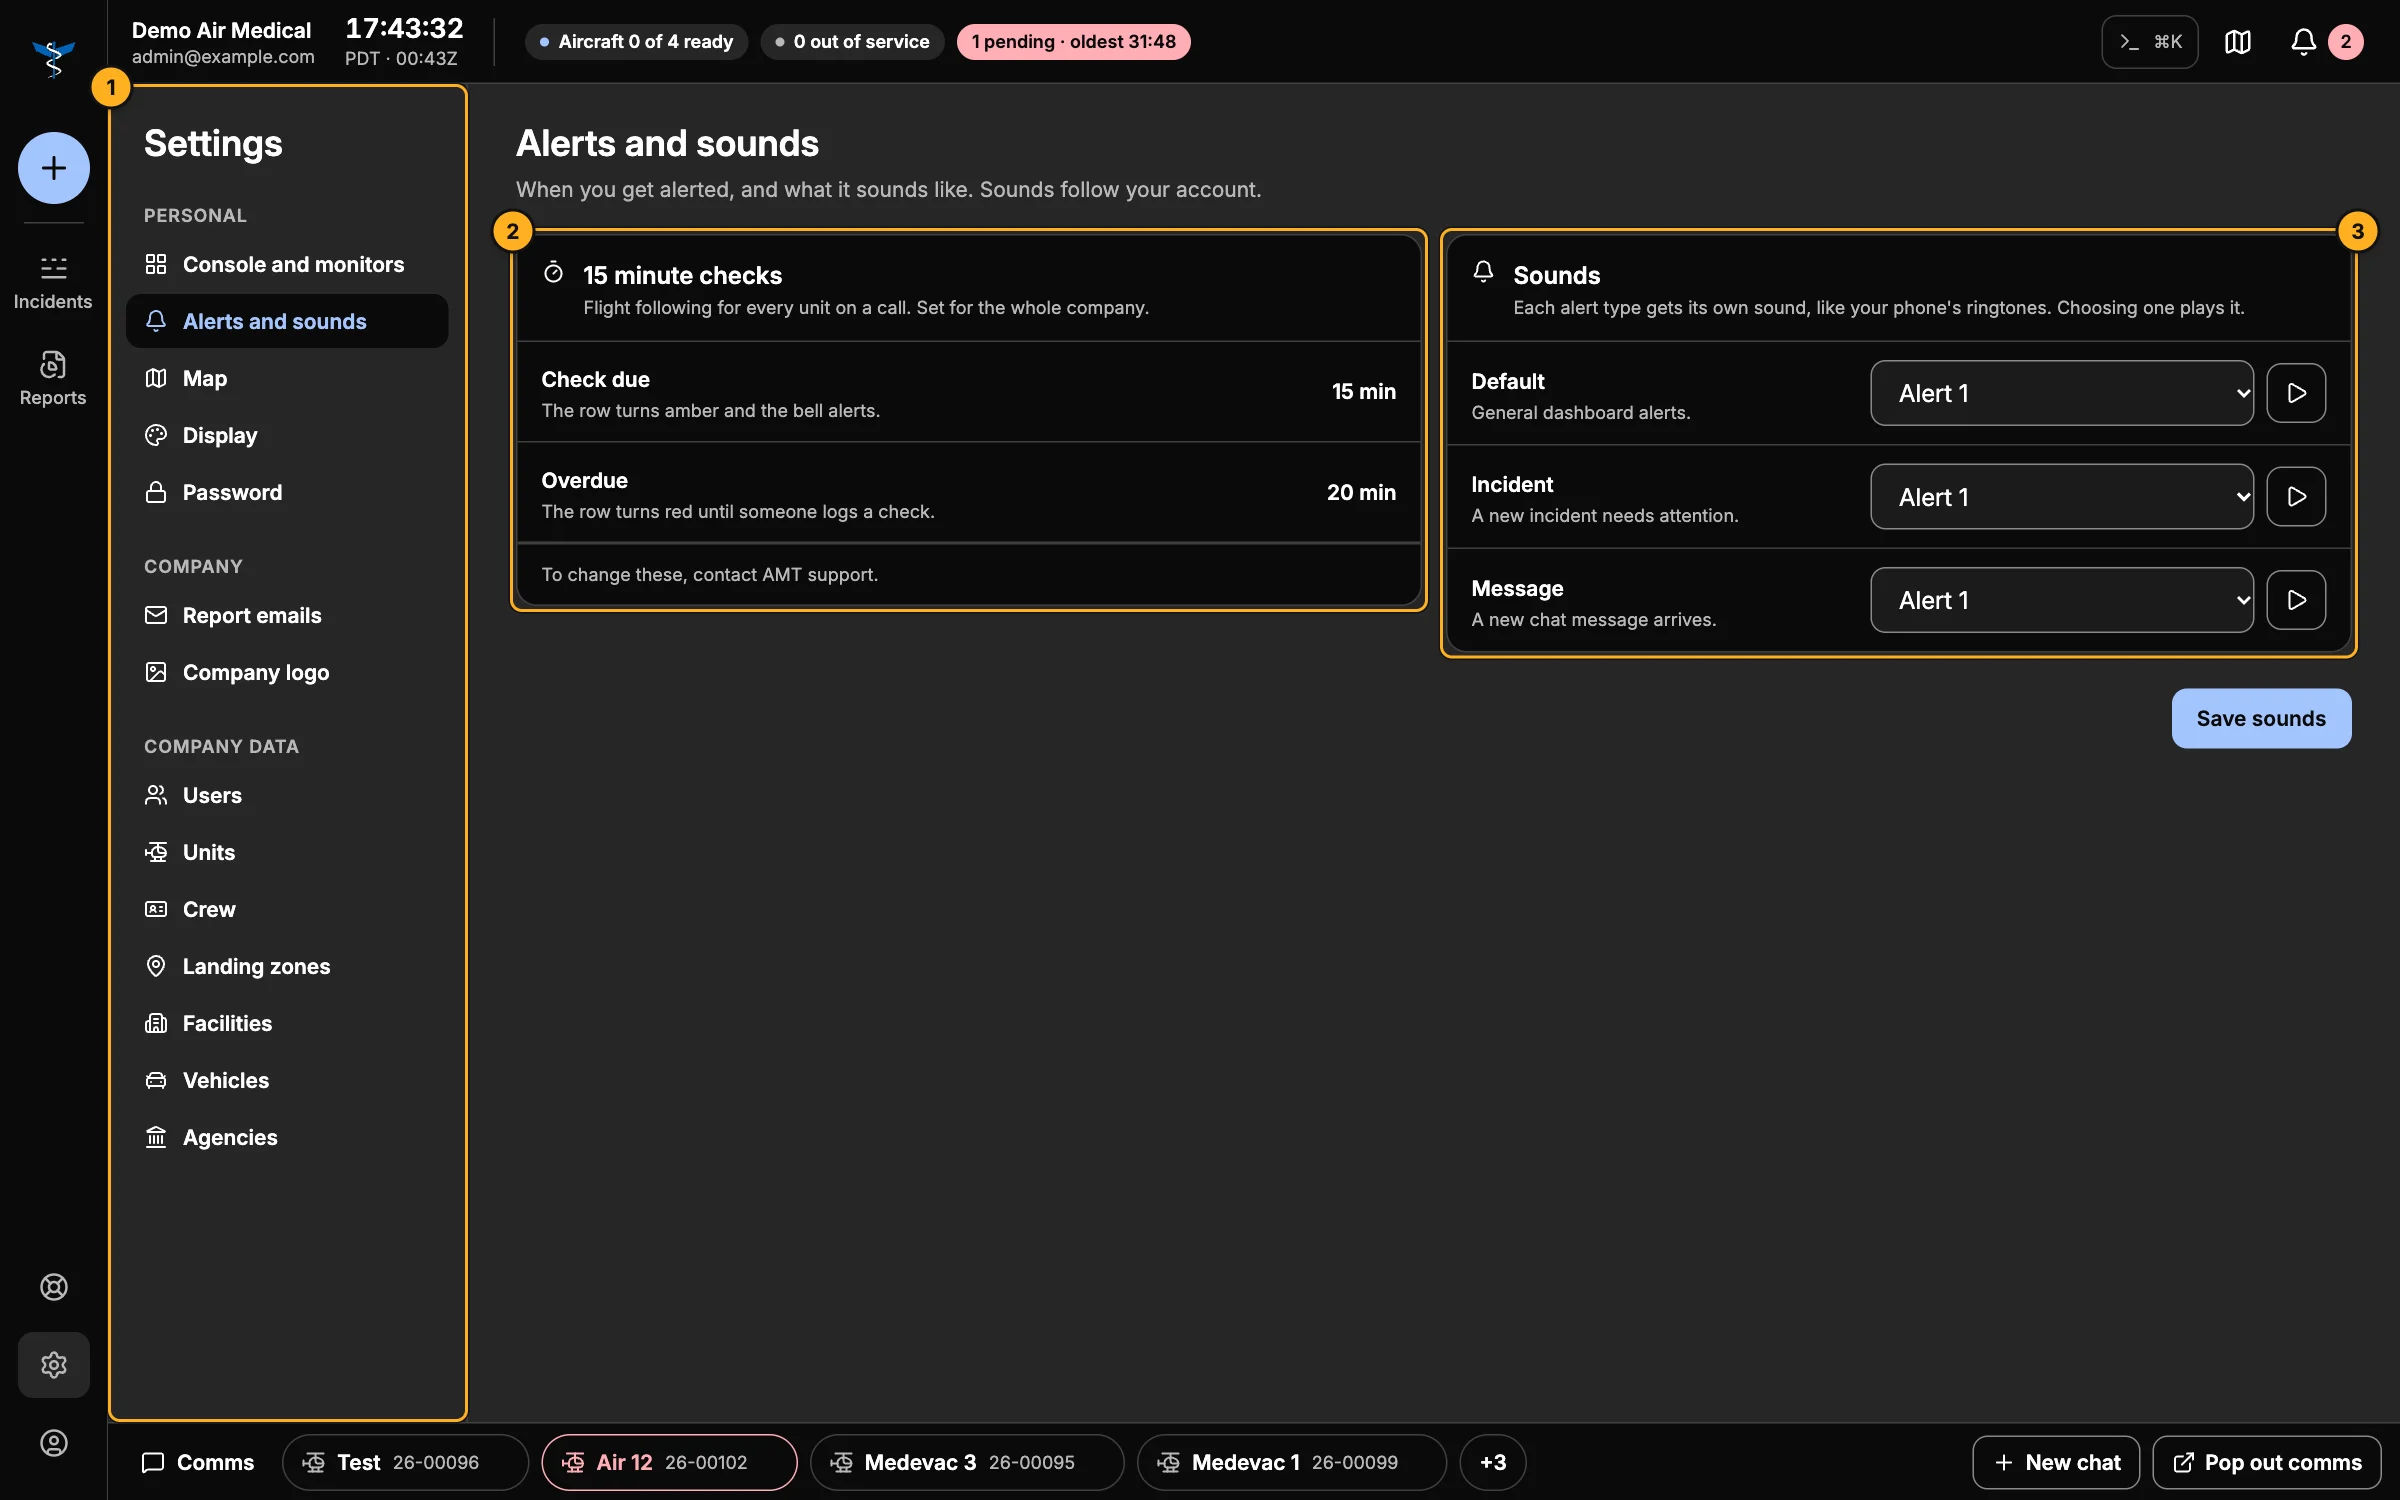This screenshot has width=2400, height=1500.
Task: Open the map icon in top bar
Action: 2238,42
